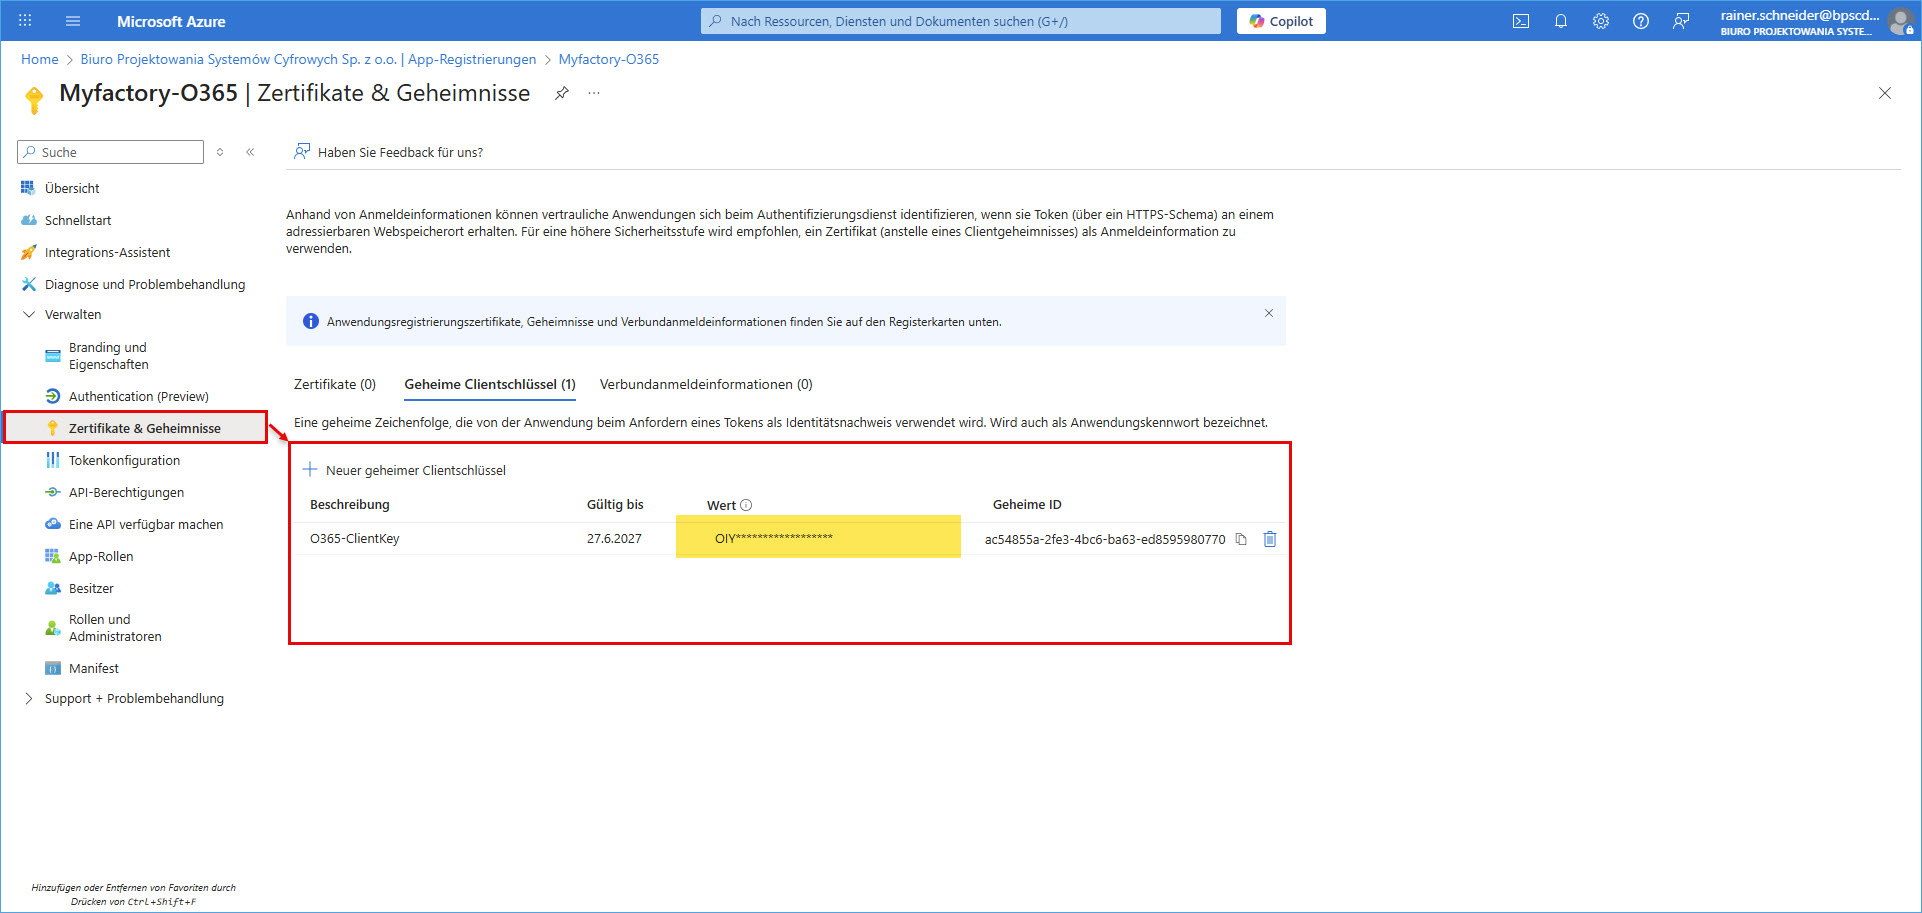1922x913 pixels.
Task: Focus the sidebar Suche field
Action: [x=110, y=152]
